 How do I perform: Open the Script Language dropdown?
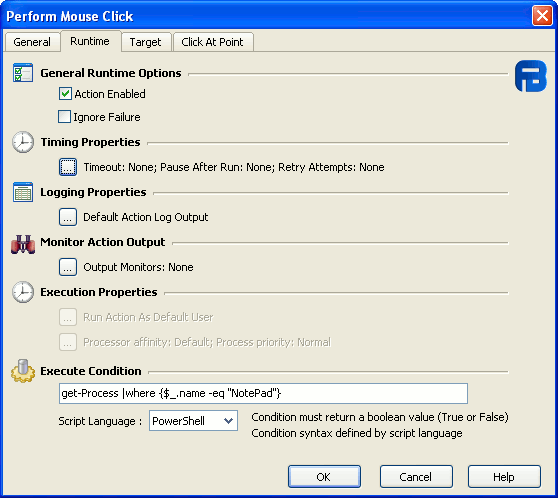coord(193,421)
